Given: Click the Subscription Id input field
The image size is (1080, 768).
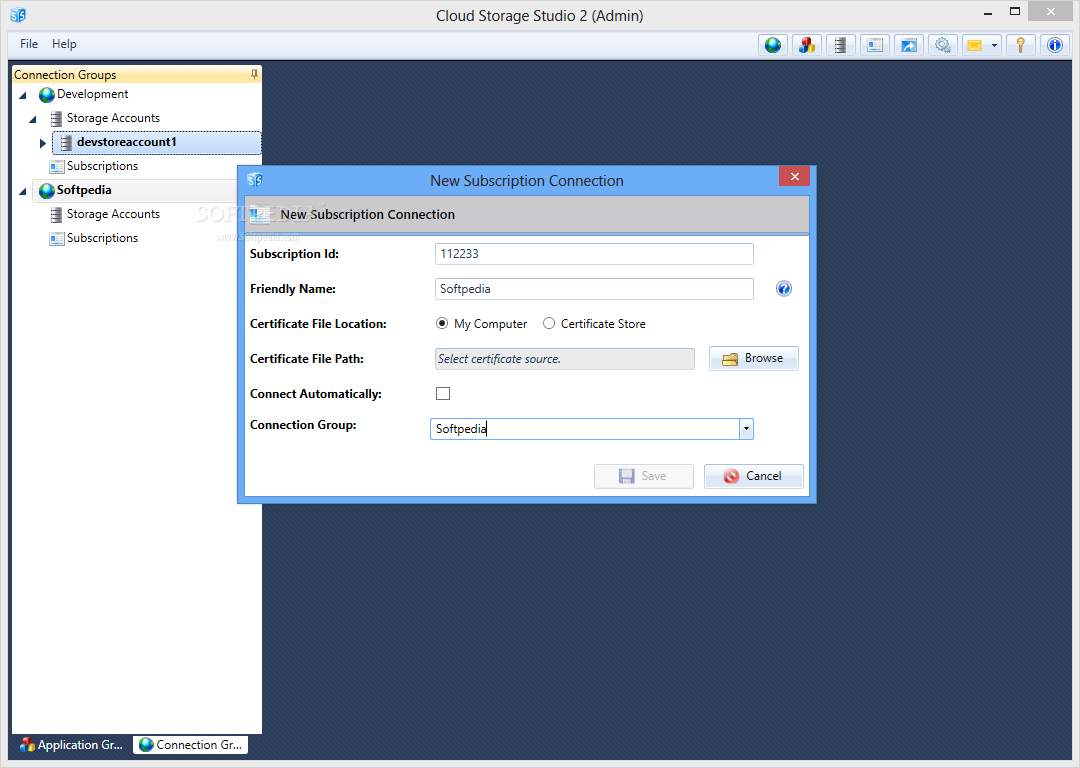Looking at the screenshot, I should click(x=594, y=253).
